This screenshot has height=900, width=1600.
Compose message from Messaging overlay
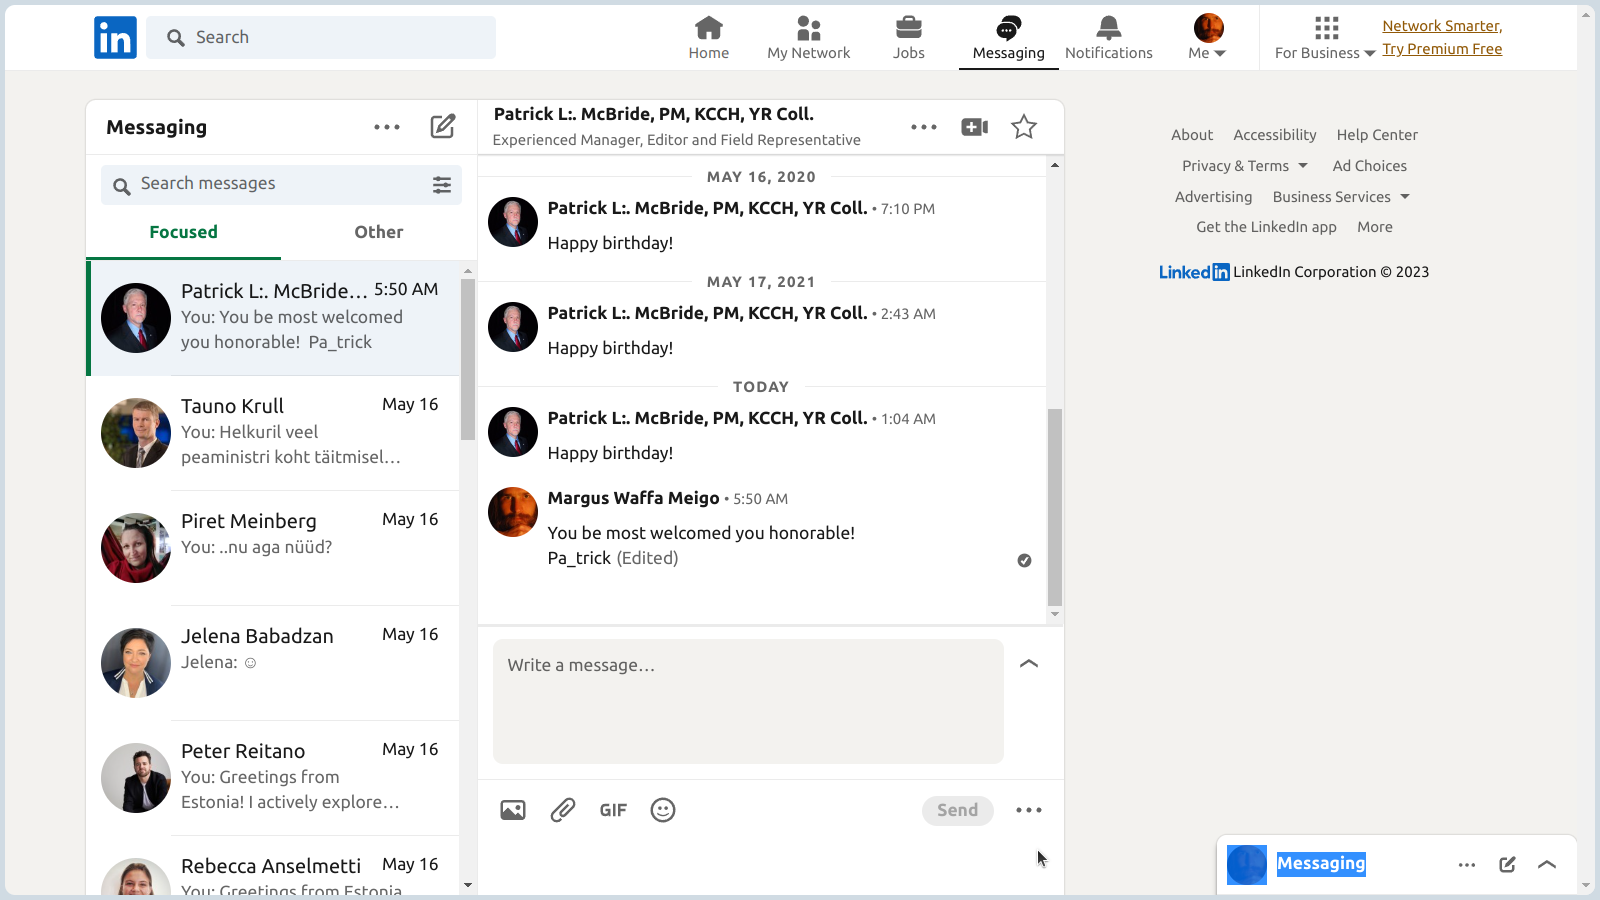1507,865
